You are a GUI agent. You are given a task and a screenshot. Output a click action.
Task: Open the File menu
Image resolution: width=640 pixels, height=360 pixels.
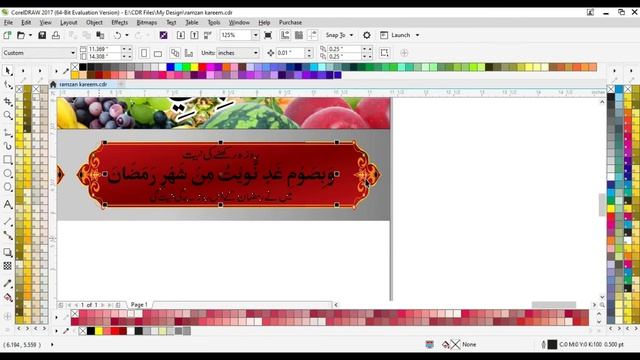[x=8, y=22]
